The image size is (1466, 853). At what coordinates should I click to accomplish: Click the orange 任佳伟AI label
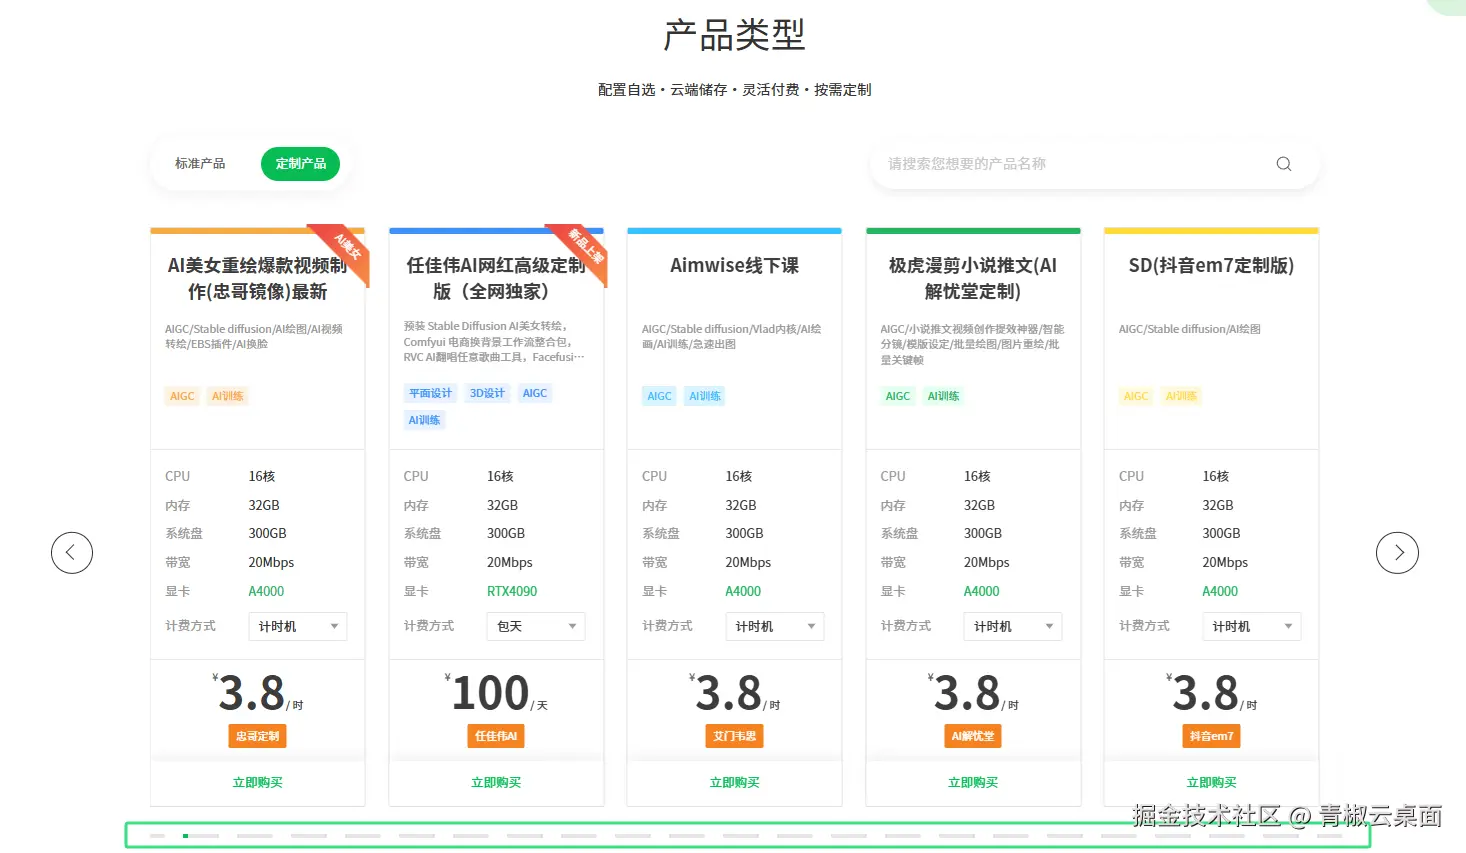(496, 736)
